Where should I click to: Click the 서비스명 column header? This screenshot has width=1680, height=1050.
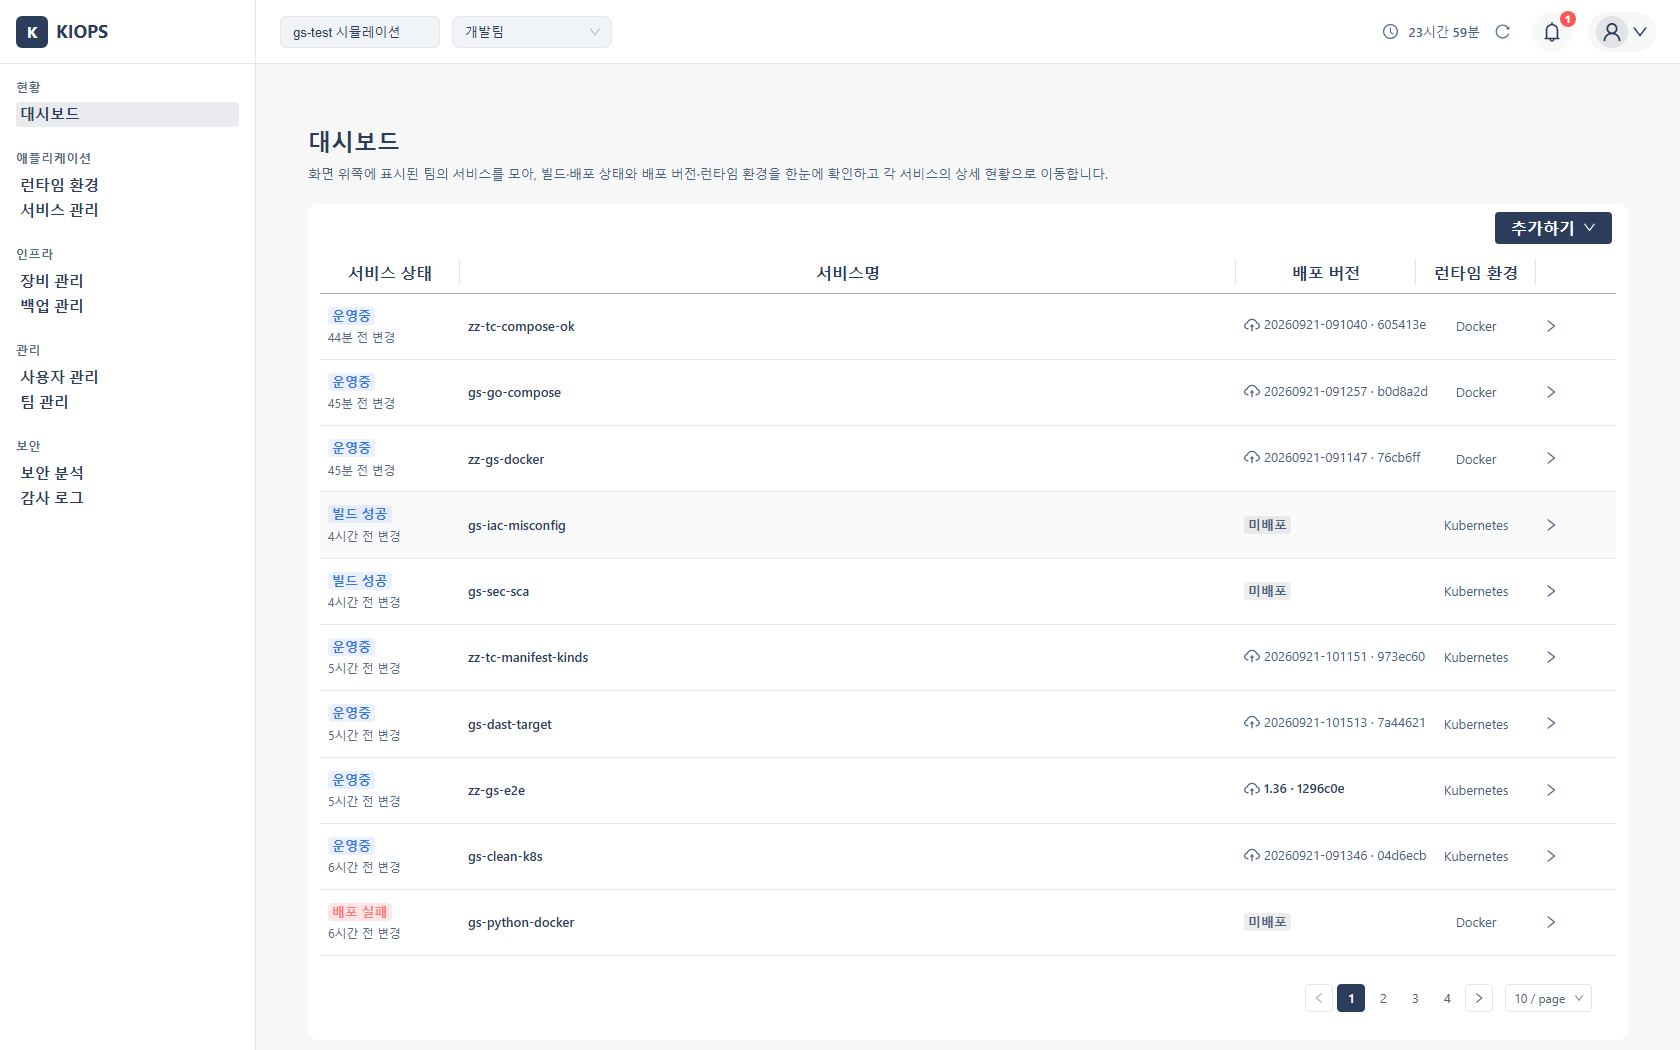click(848, 273)
